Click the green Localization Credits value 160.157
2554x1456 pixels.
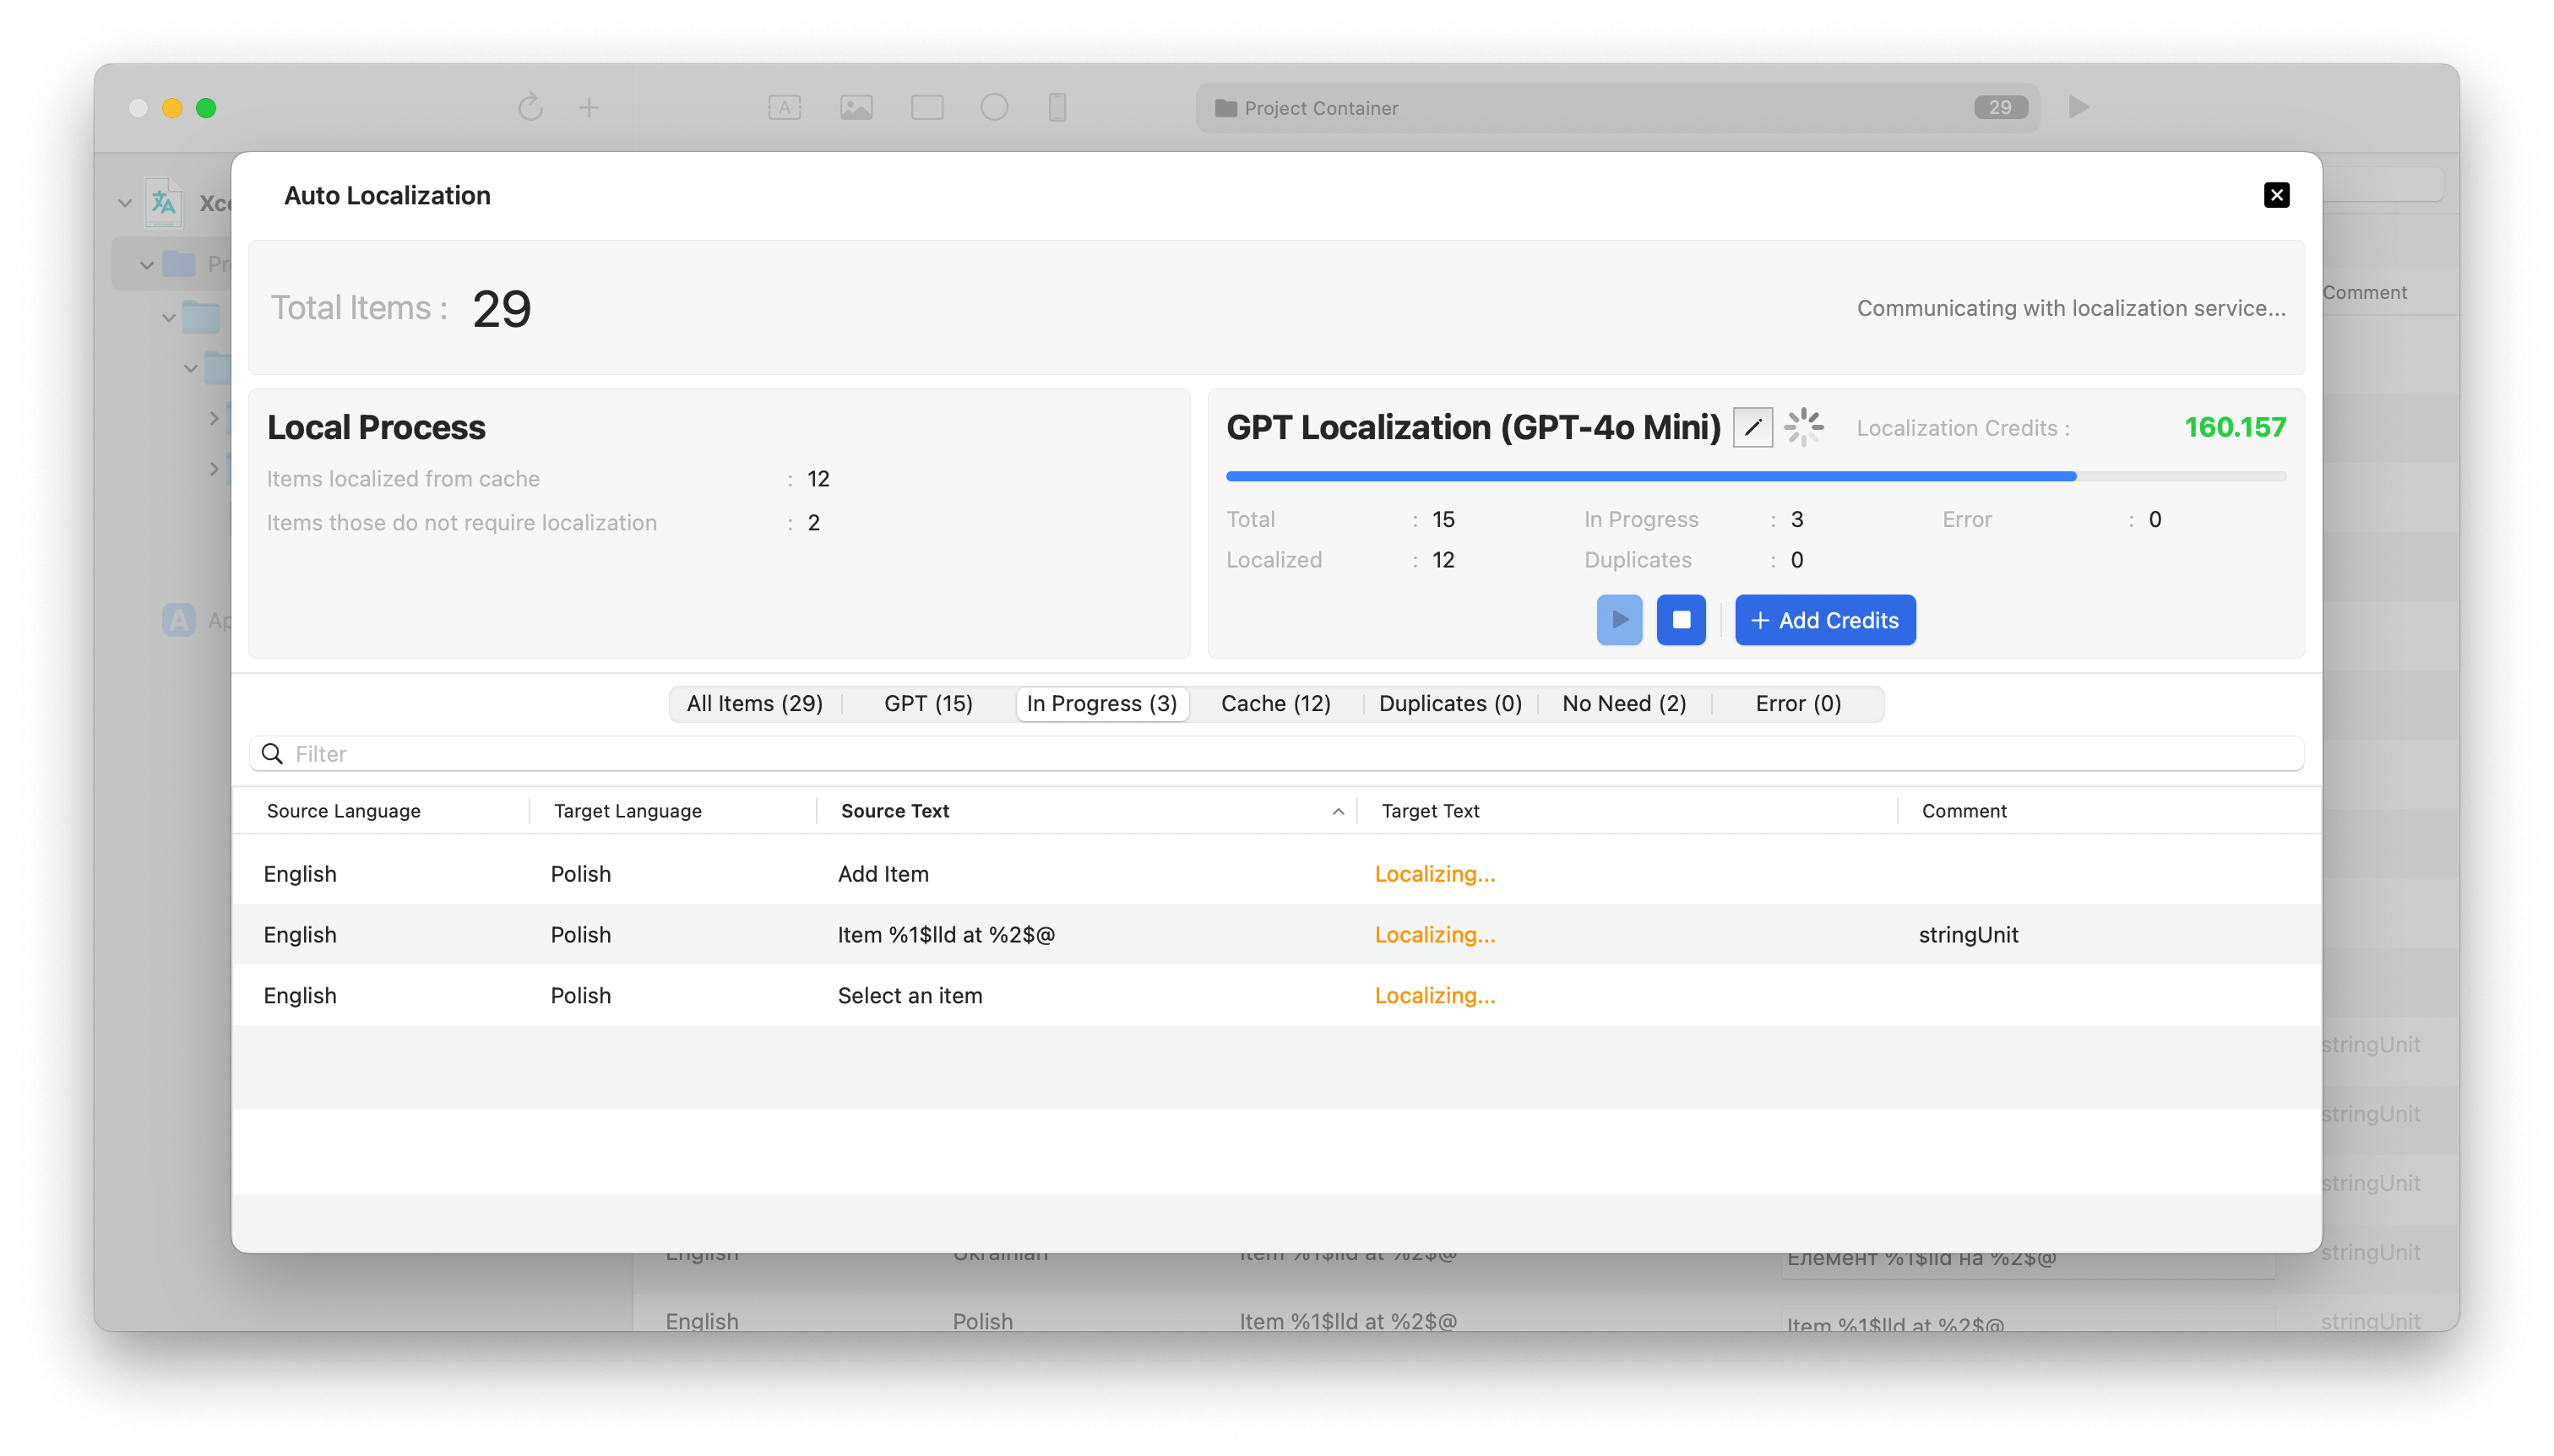pos(2234,428)
